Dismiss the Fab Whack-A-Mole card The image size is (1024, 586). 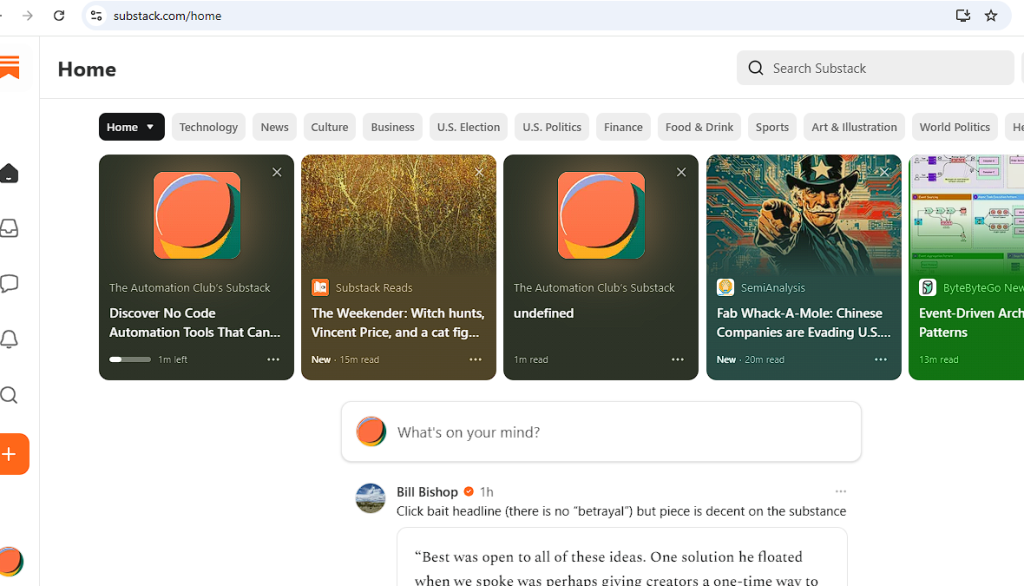pyautogui.click(x=884, y=172)
